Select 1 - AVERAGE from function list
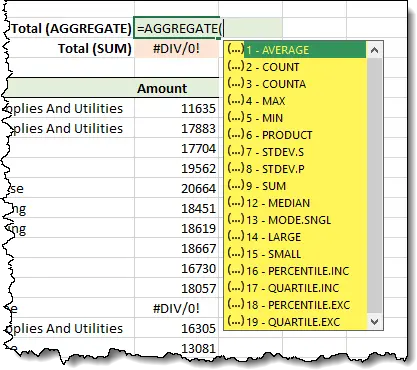This screenshot has height=370, width=417. pos(296,50)
